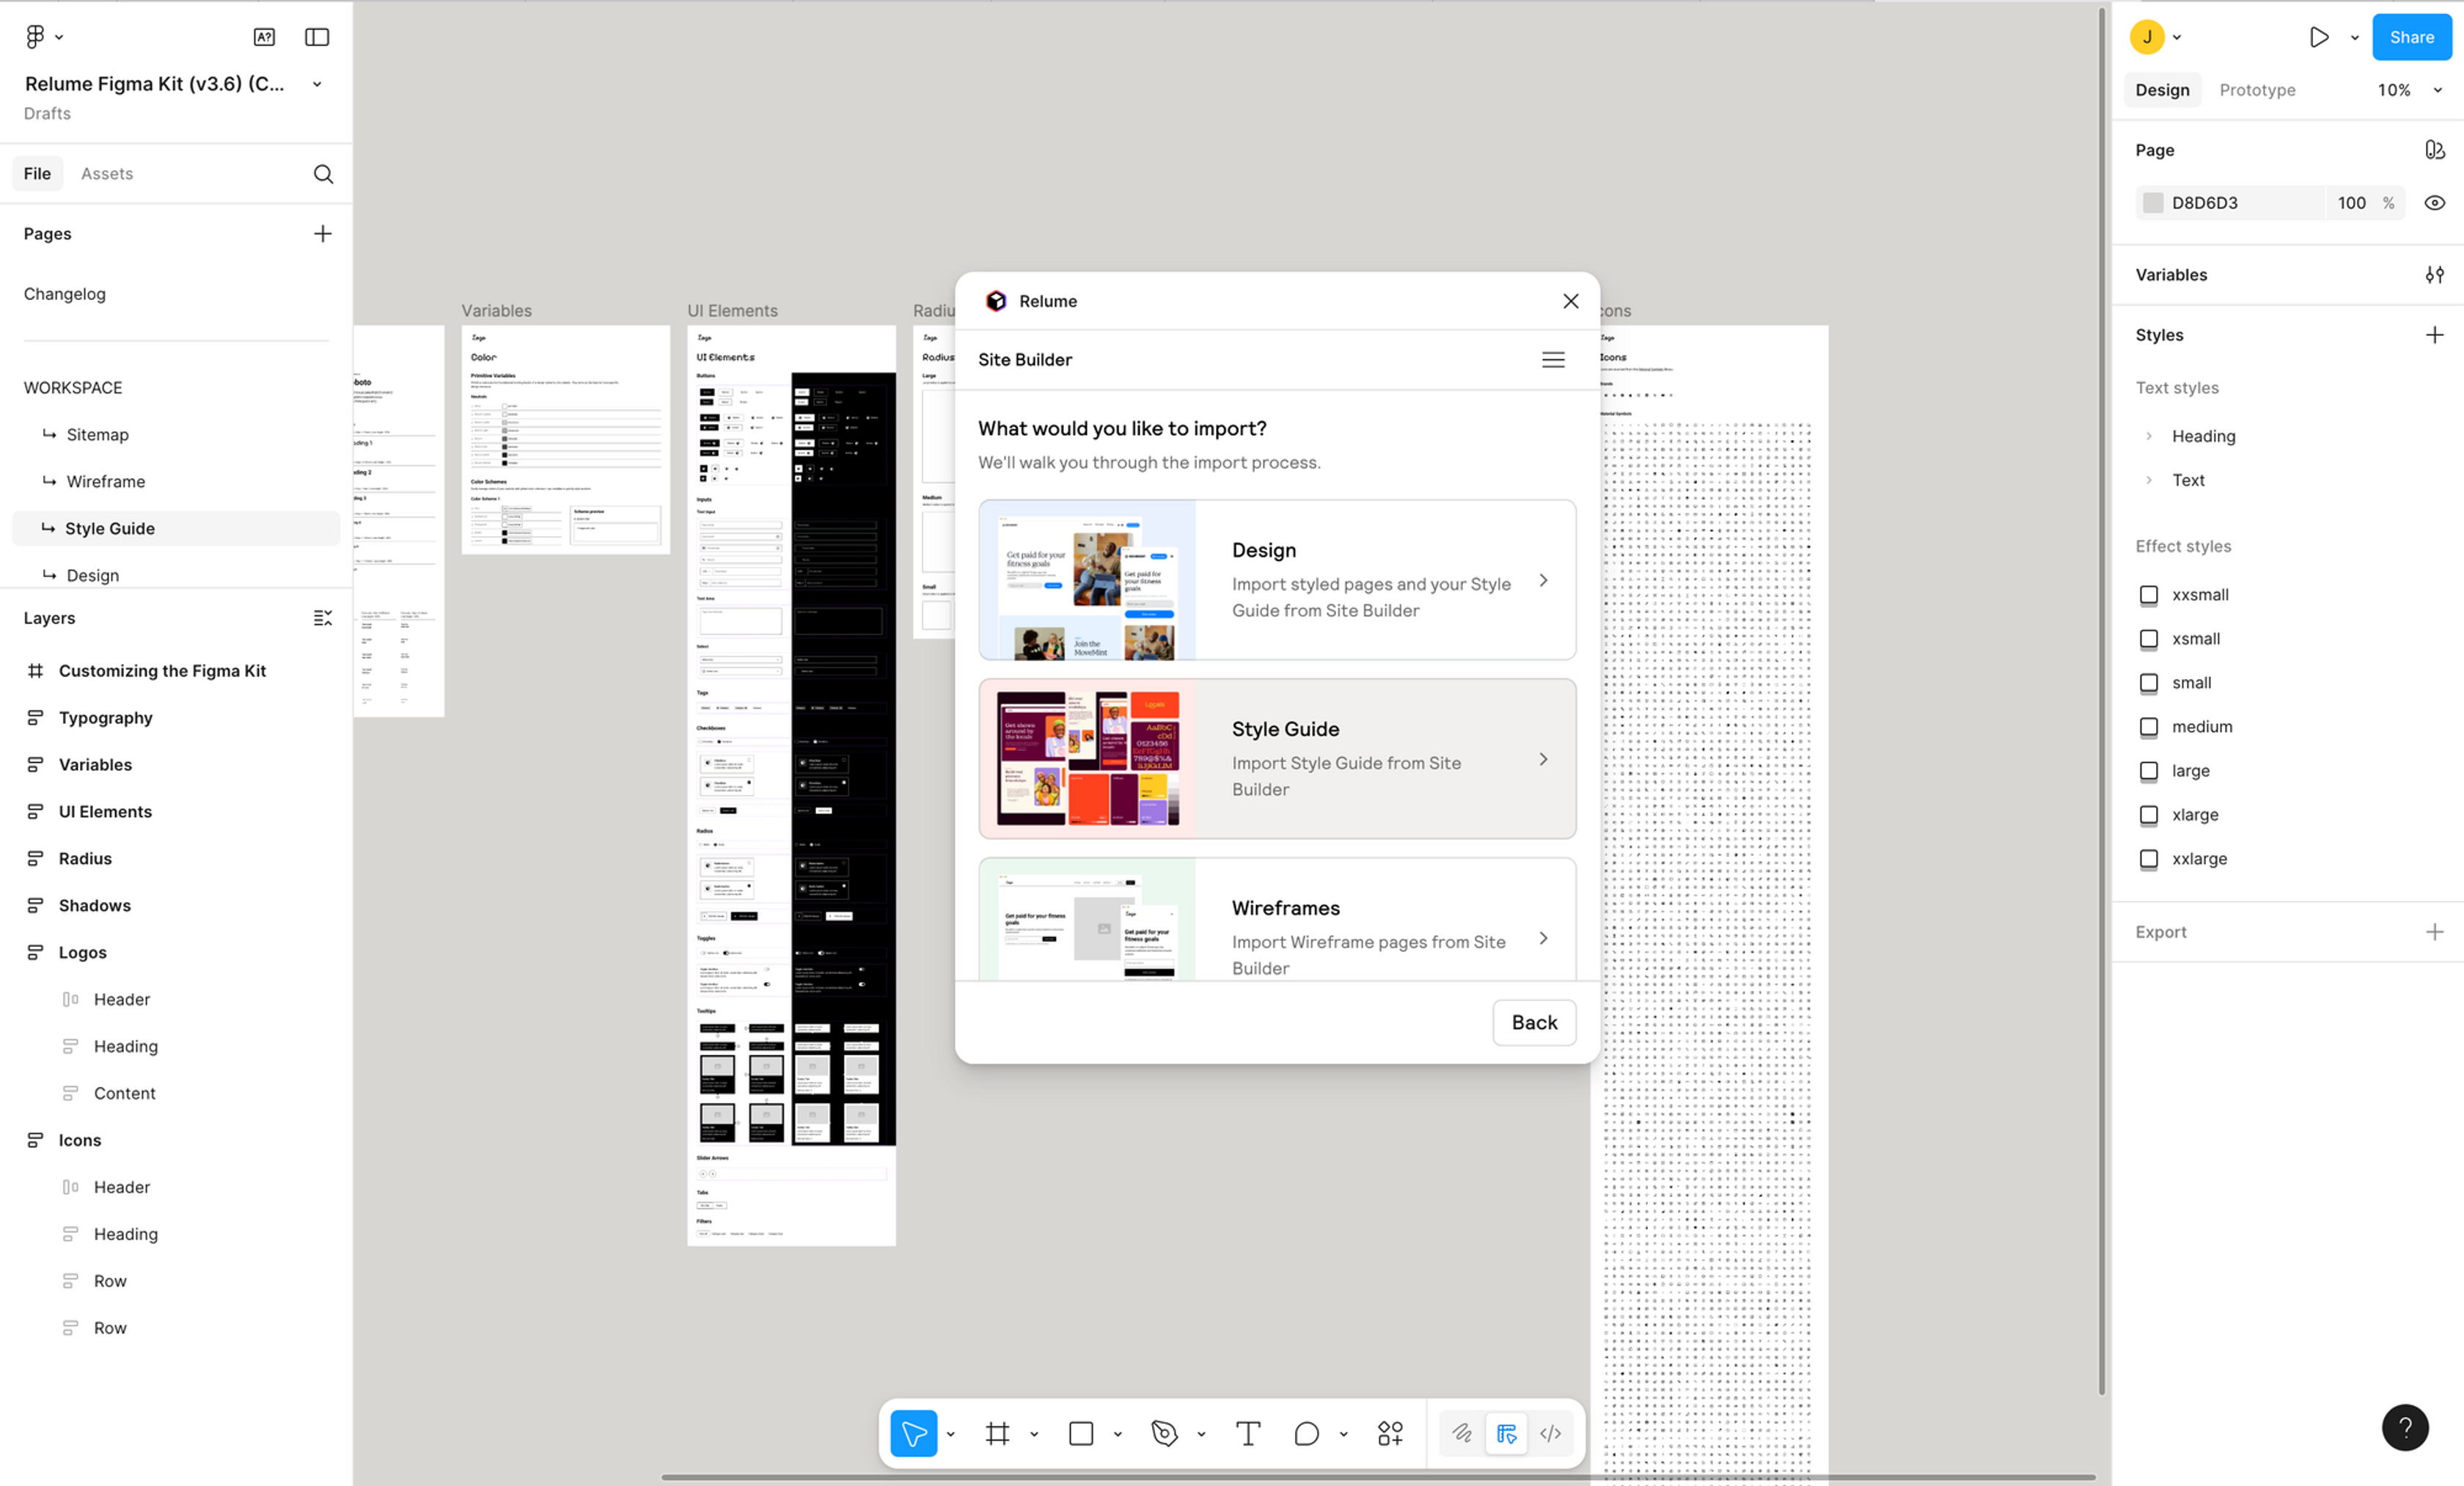Image resolution: width=2464 pixels, height=1486 pixels.
Task: Open the Figma main menu logo
Action: (35, 37)
